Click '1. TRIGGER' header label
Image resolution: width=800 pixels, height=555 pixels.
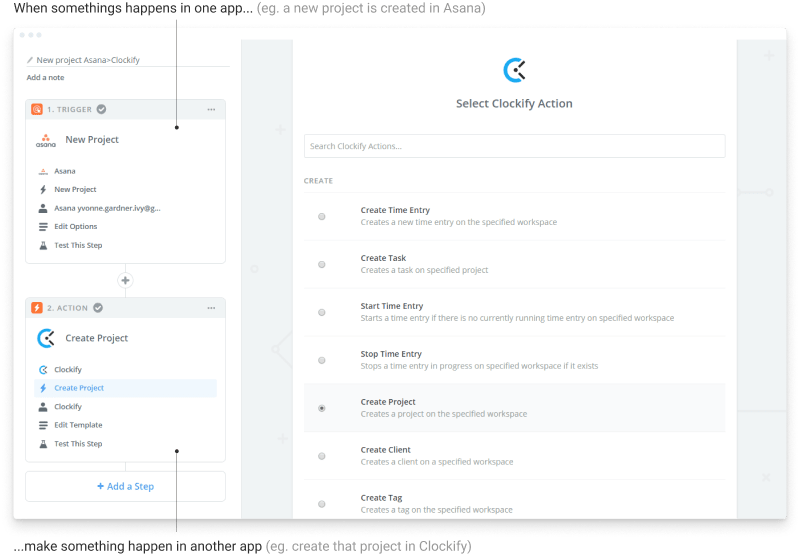pos(69,110)
